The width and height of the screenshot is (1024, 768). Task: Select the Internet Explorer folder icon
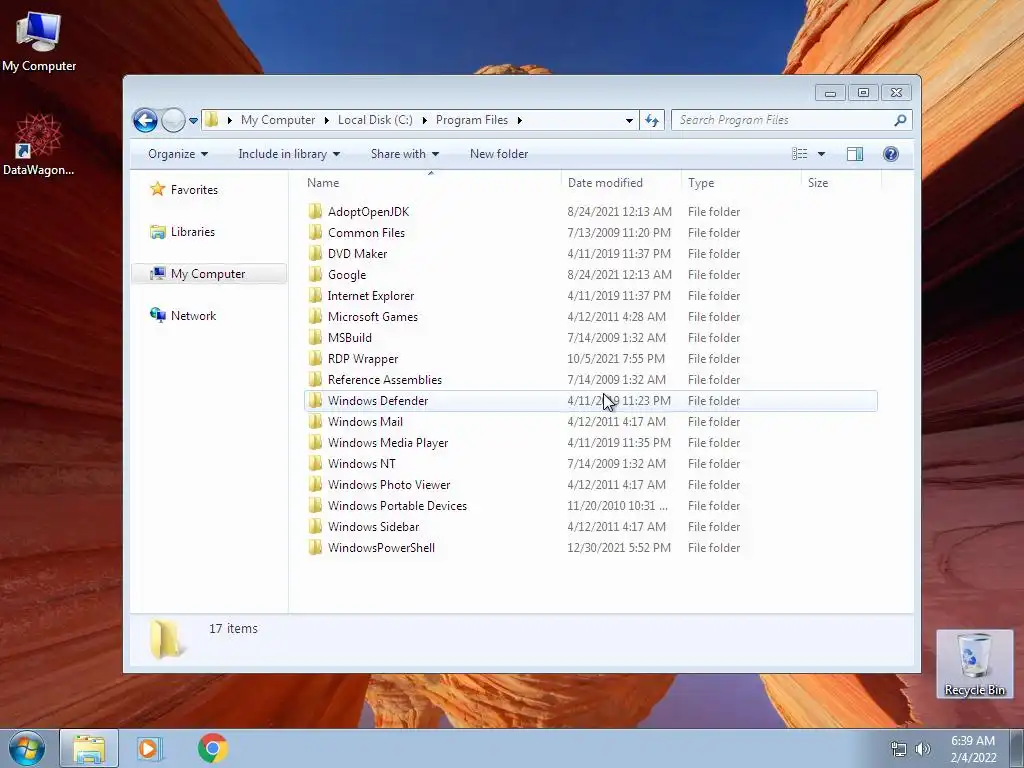[315, 295]
